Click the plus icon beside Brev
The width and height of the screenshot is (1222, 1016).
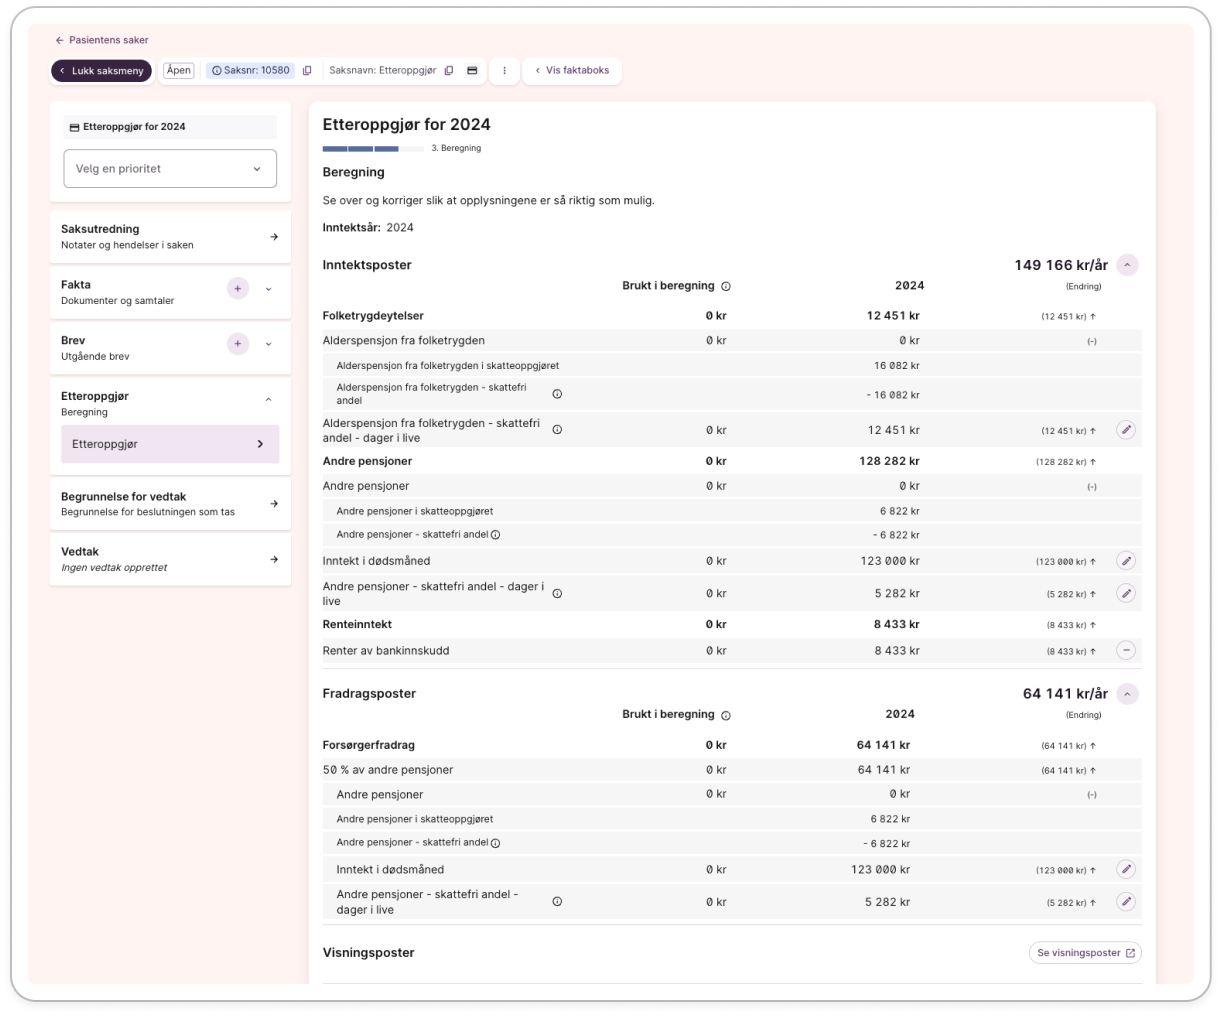(237, 344)
